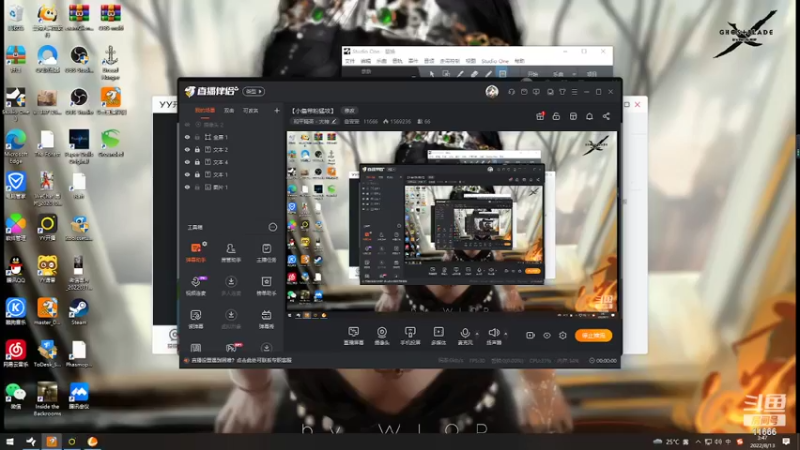Image resolution: width=800 pixels, height=450 pixels.
Task: Click the user avatar in 直播伴侣 title bar
Action: [492, 91]
